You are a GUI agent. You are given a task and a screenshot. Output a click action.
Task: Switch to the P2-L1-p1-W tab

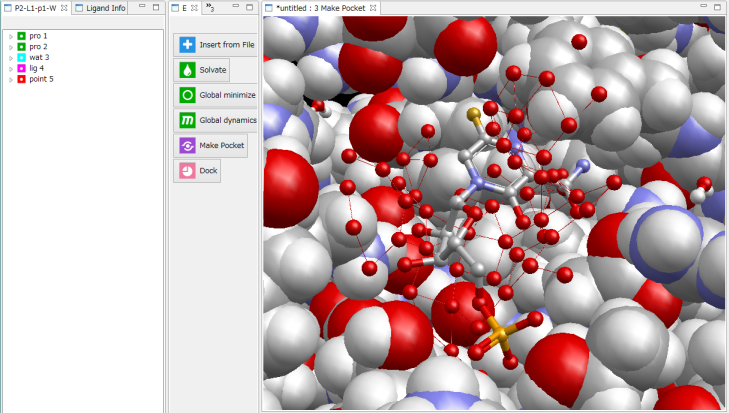click(36, 8)
